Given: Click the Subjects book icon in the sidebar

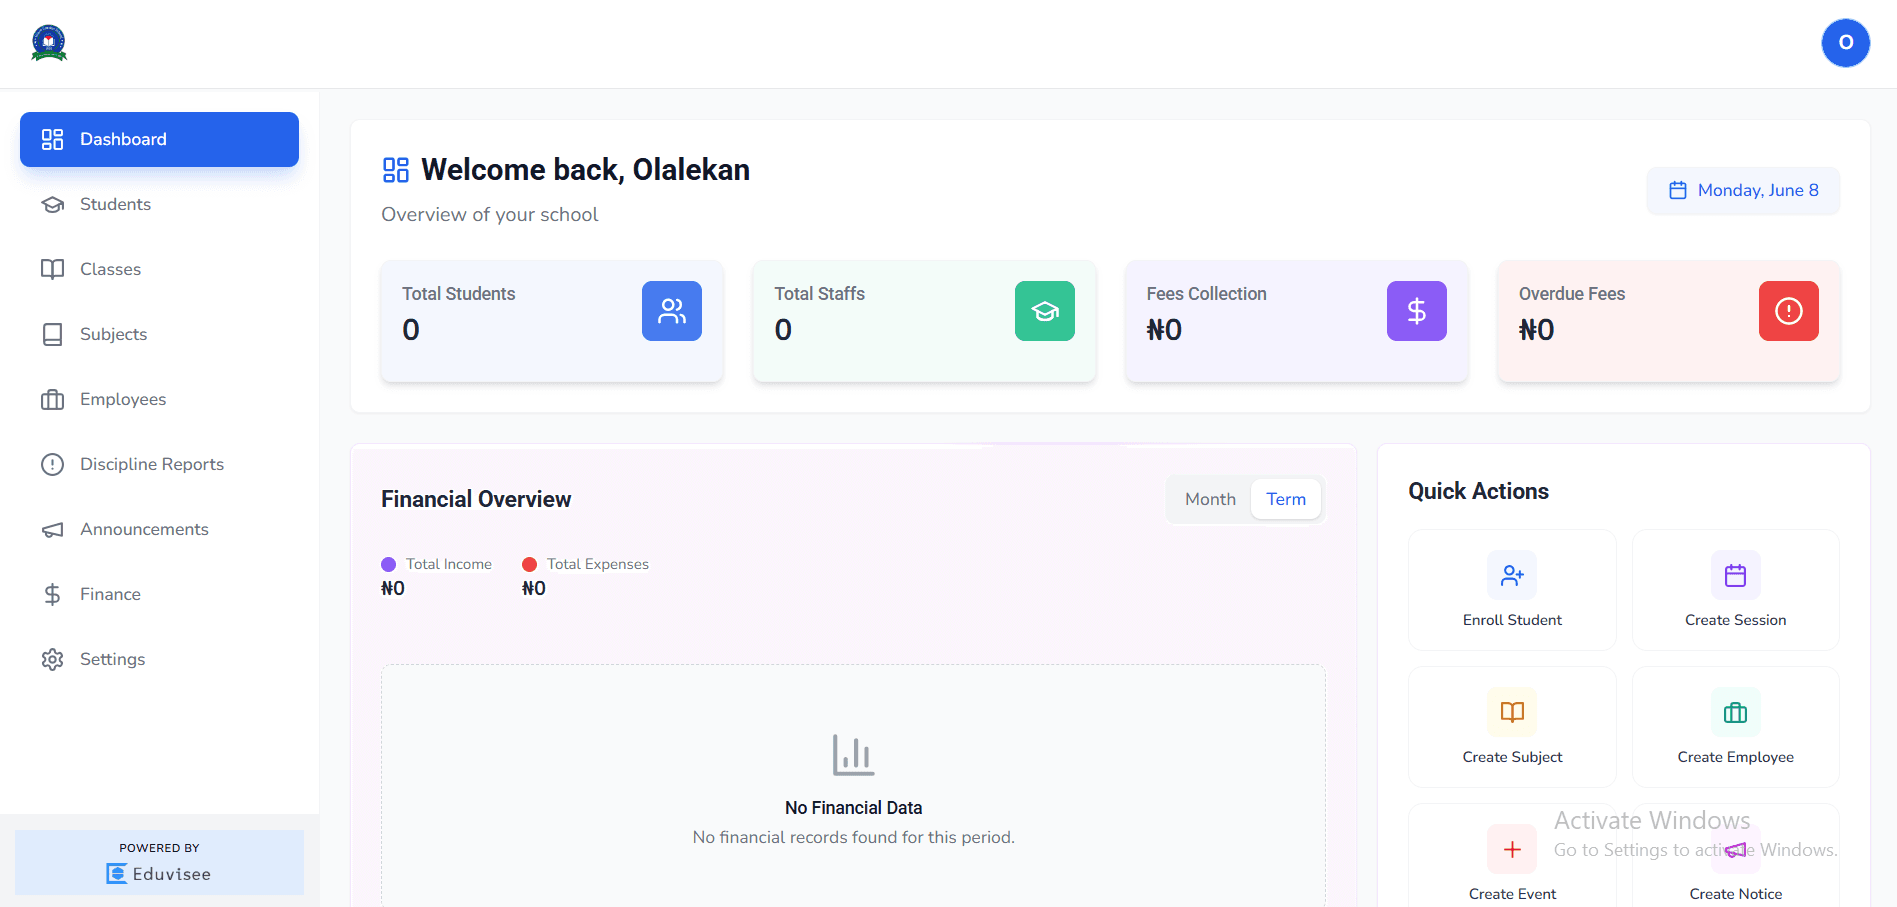Looking at the screenshot, I should (x=52, y=334).
